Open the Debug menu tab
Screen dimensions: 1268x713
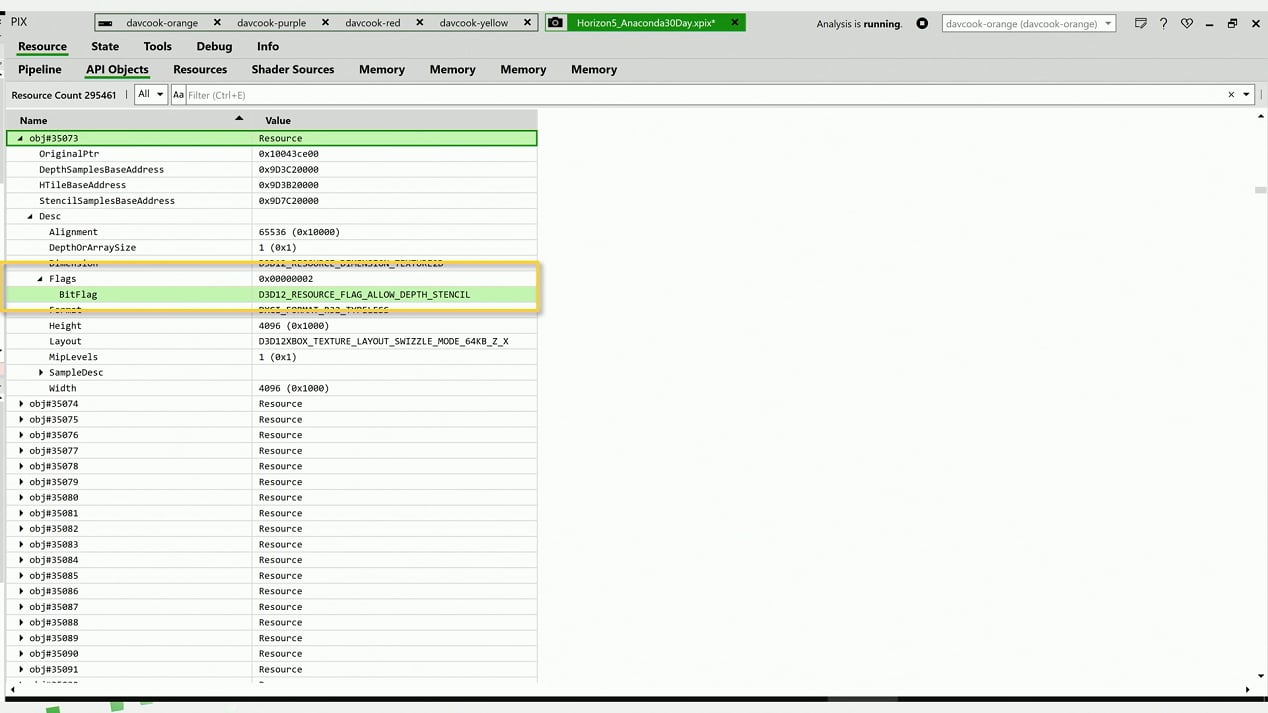[x=214, y=46]
